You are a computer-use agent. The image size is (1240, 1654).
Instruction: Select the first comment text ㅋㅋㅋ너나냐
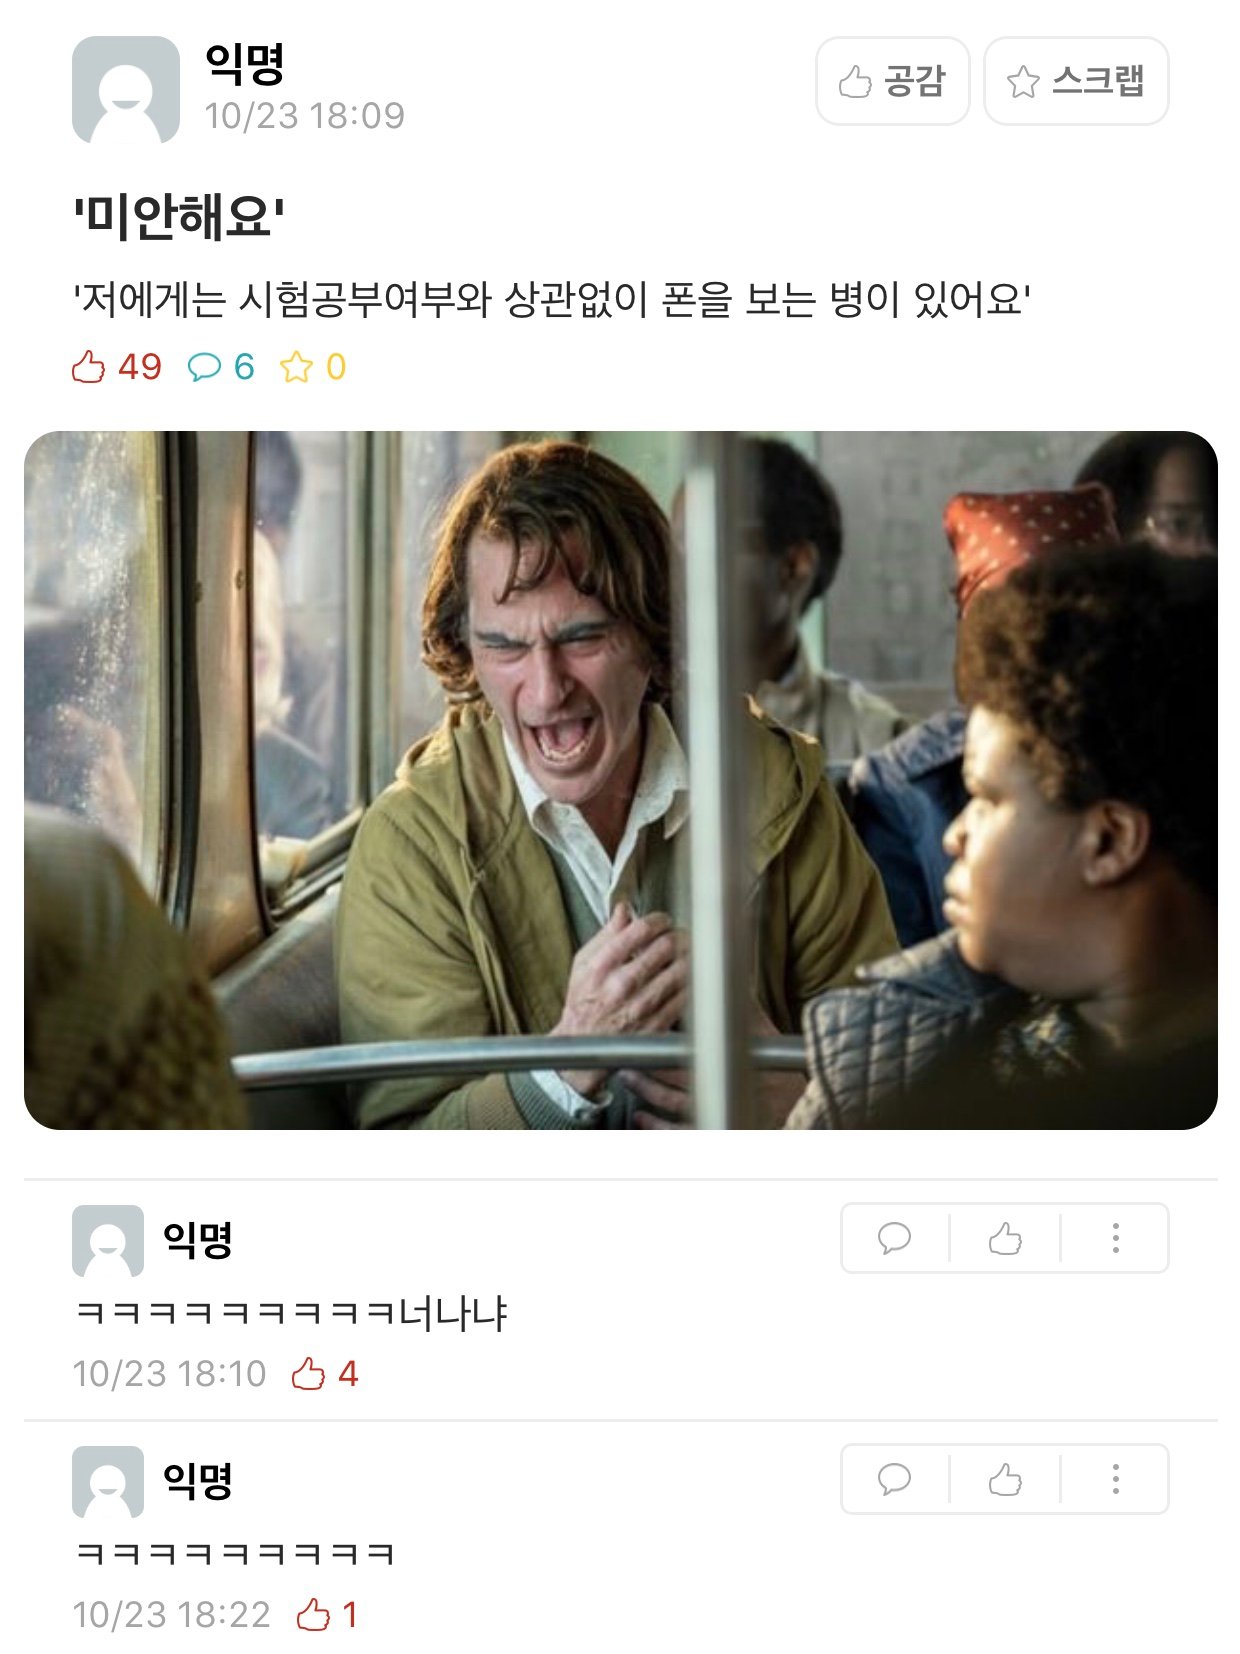tap(292, 1312)
